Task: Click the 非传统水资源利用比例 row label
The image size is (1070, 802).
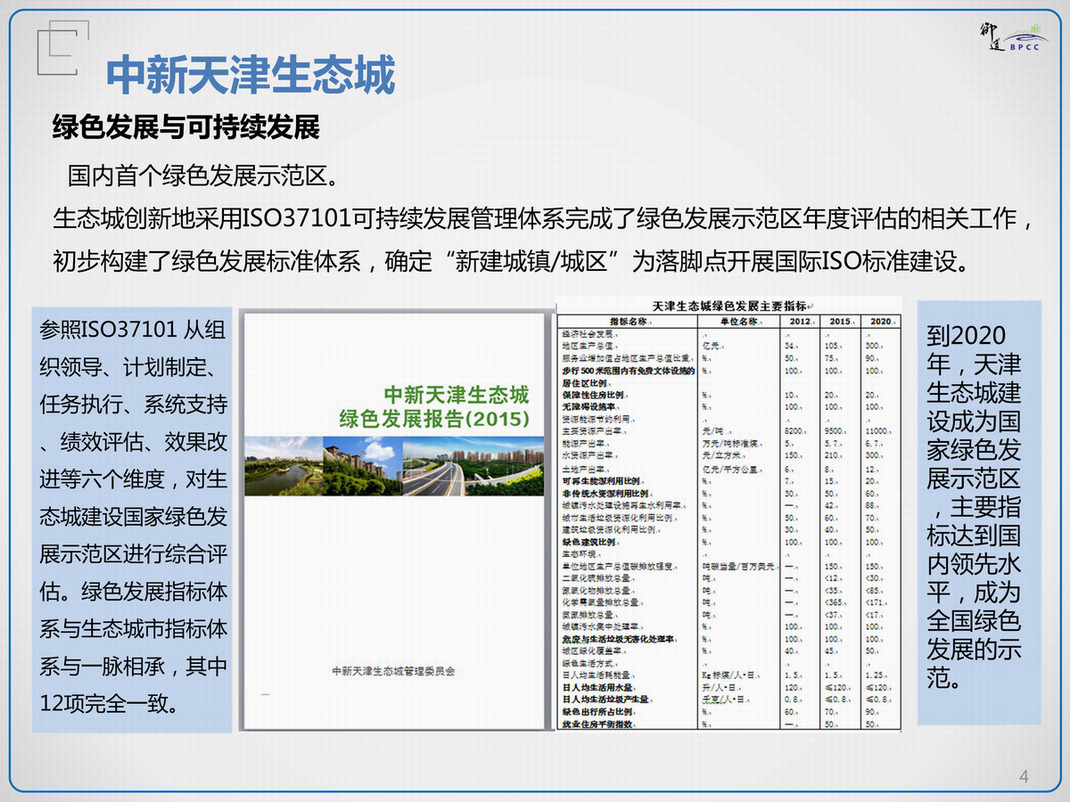Action: pyautogui.click(x=606, y=493)
